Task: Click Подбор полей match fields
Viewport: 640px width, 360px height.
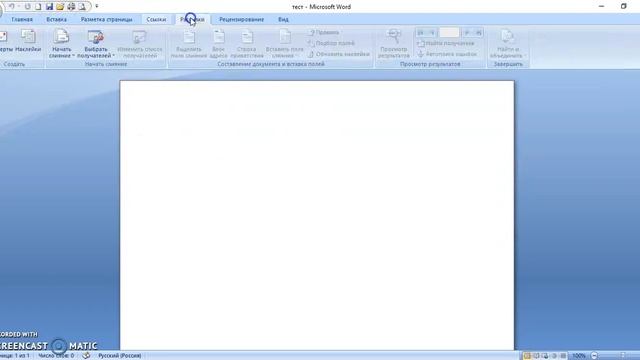Action: [x=331, y=43]
